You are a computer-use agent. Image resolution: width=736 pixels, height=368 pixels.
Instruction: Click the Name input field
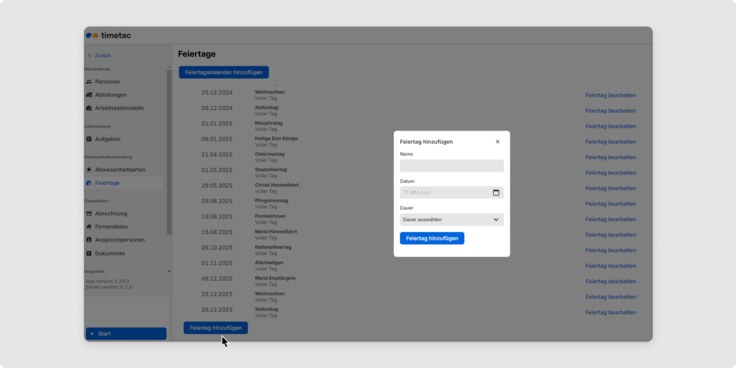[452, 166]
